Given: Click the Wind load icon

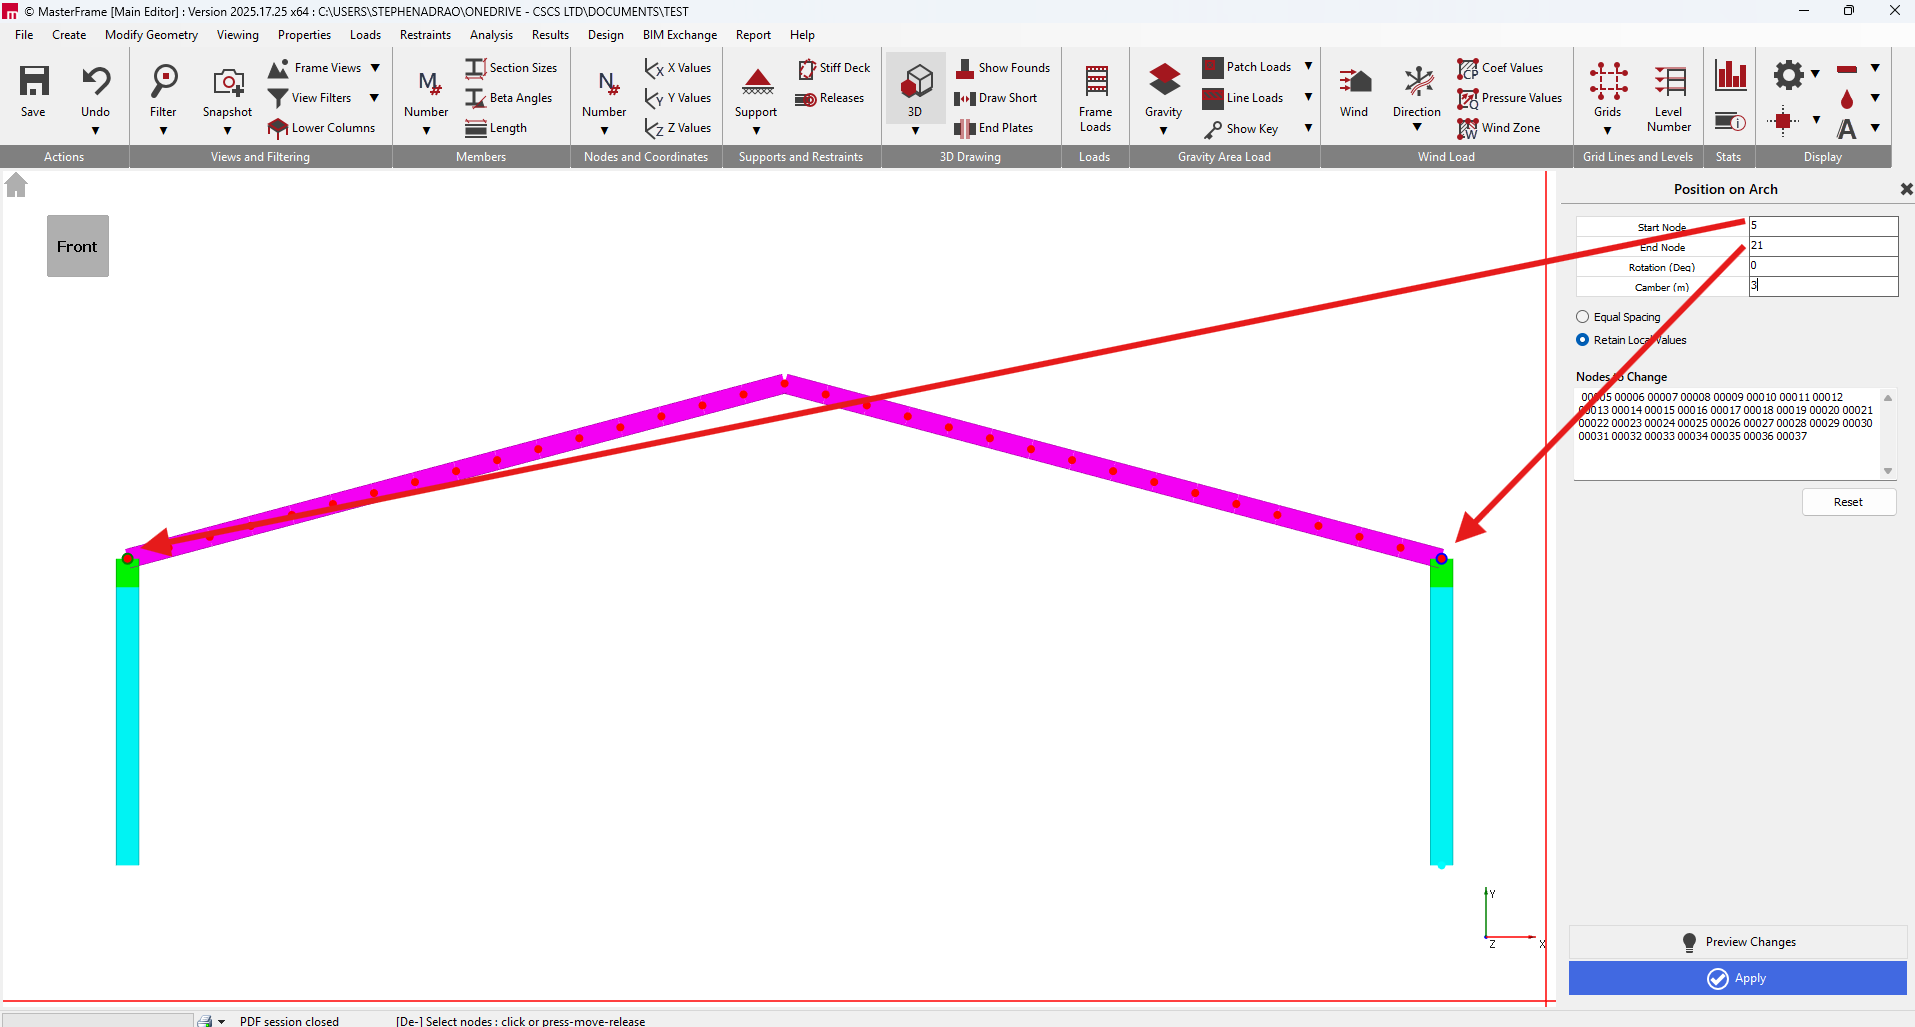Looking at the screenshot, I should click(1355, 81).
